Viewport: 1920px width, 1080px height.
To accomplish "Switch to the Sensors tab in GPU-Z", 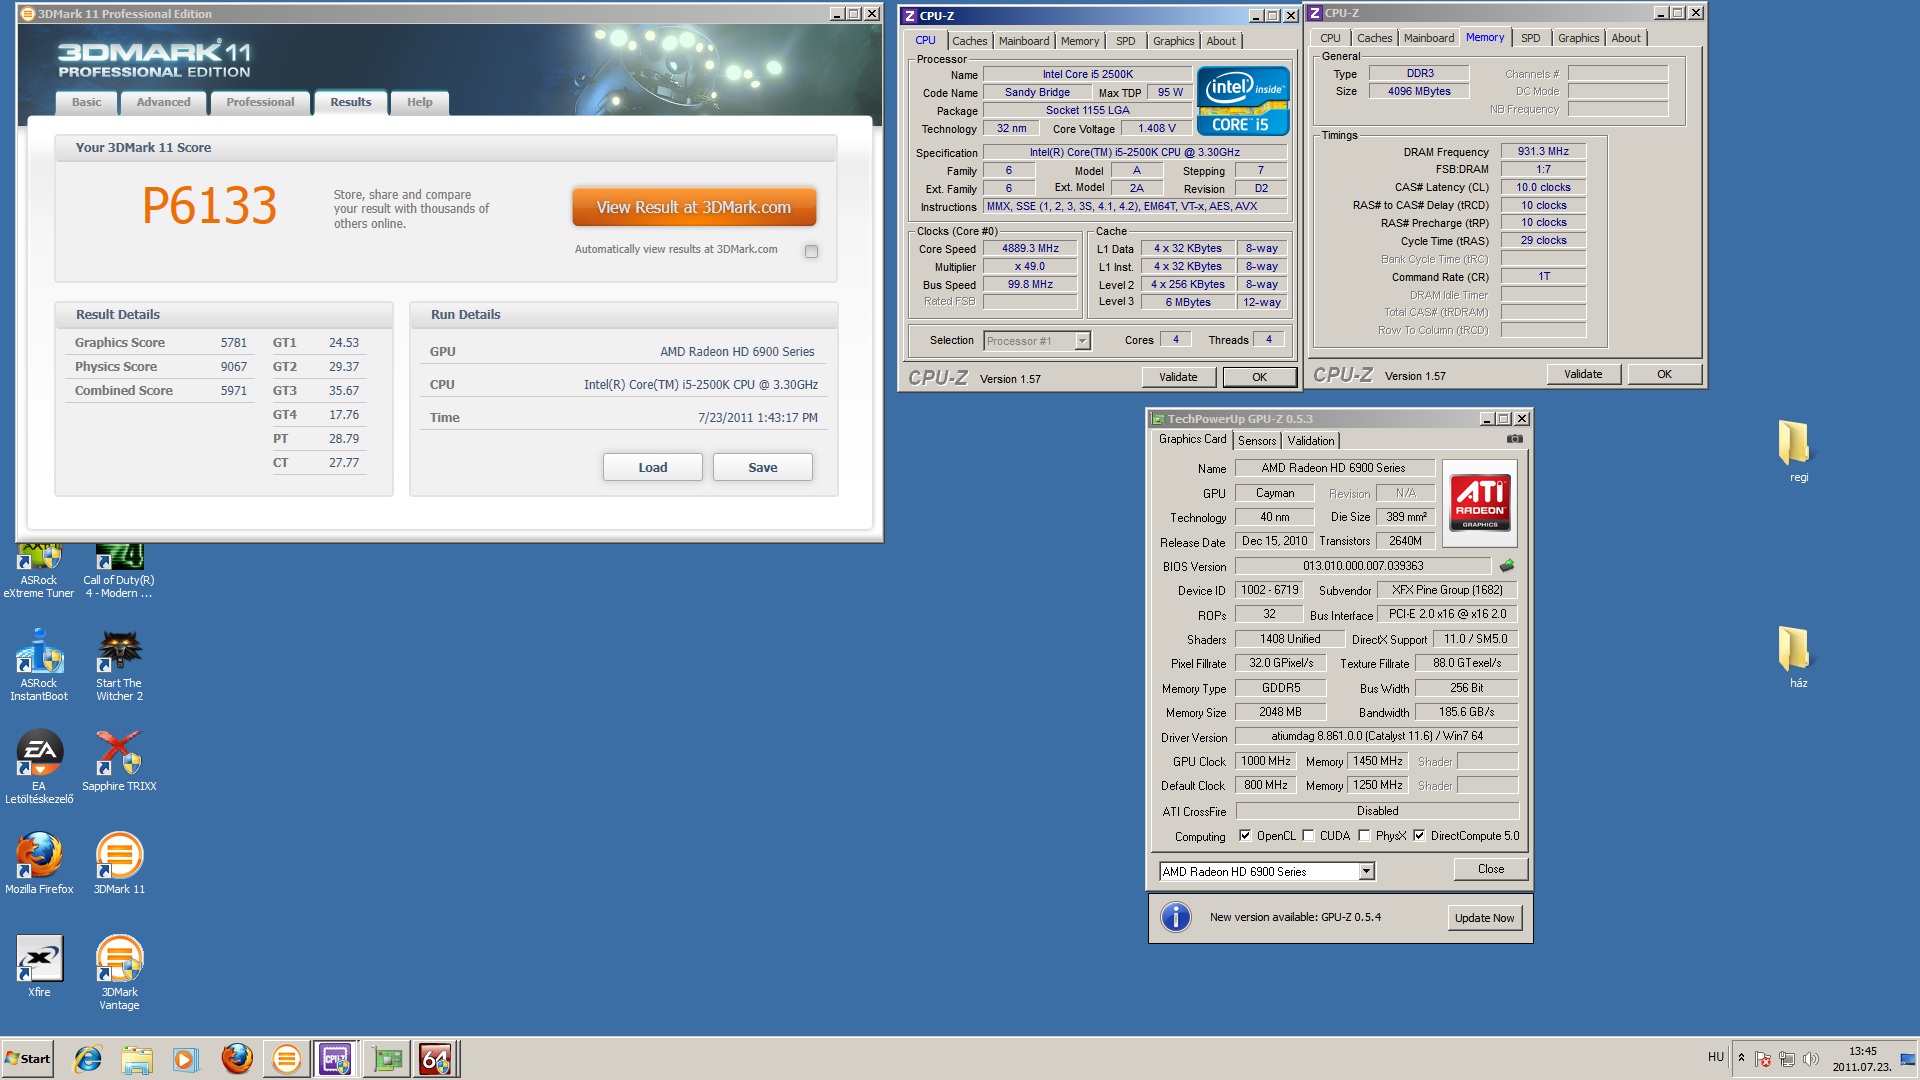I will tap(1256, 441).
